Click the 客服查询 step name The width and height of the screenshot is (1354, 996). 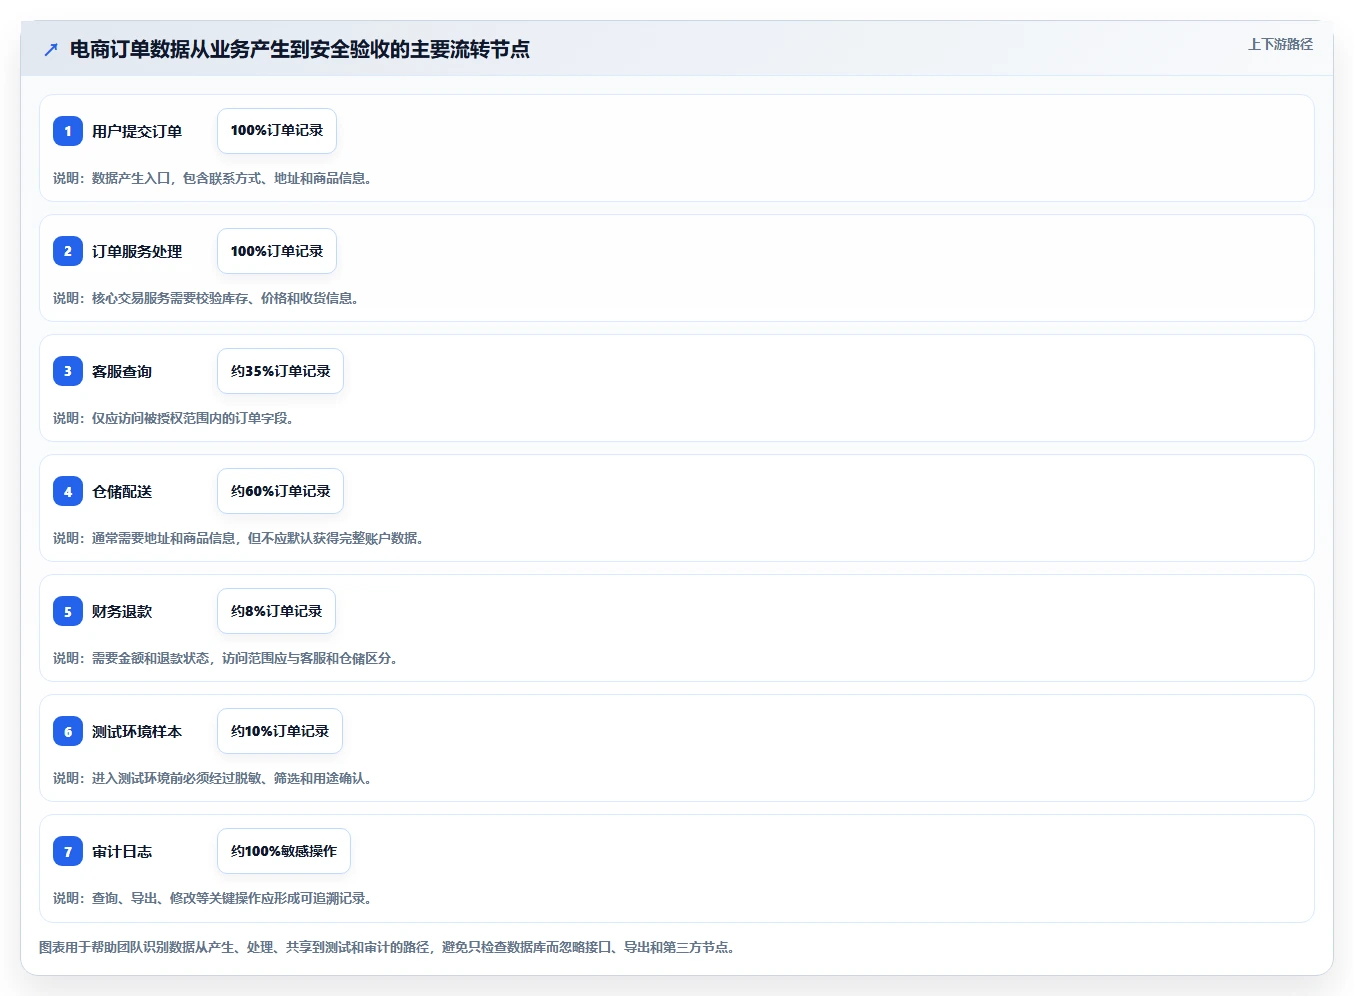coord(122,371)
